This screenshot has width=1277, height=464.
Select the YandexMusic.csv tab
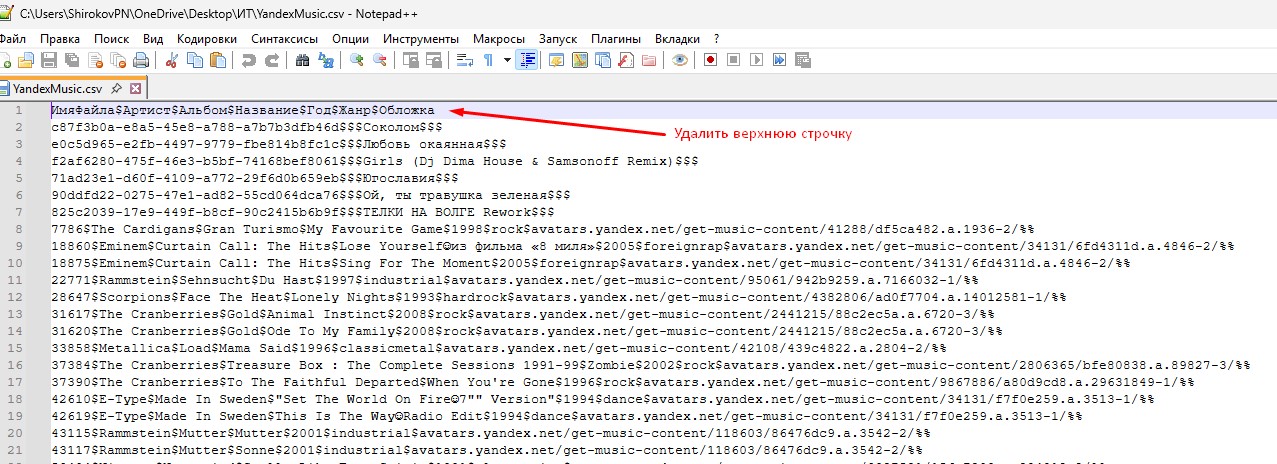57,89
